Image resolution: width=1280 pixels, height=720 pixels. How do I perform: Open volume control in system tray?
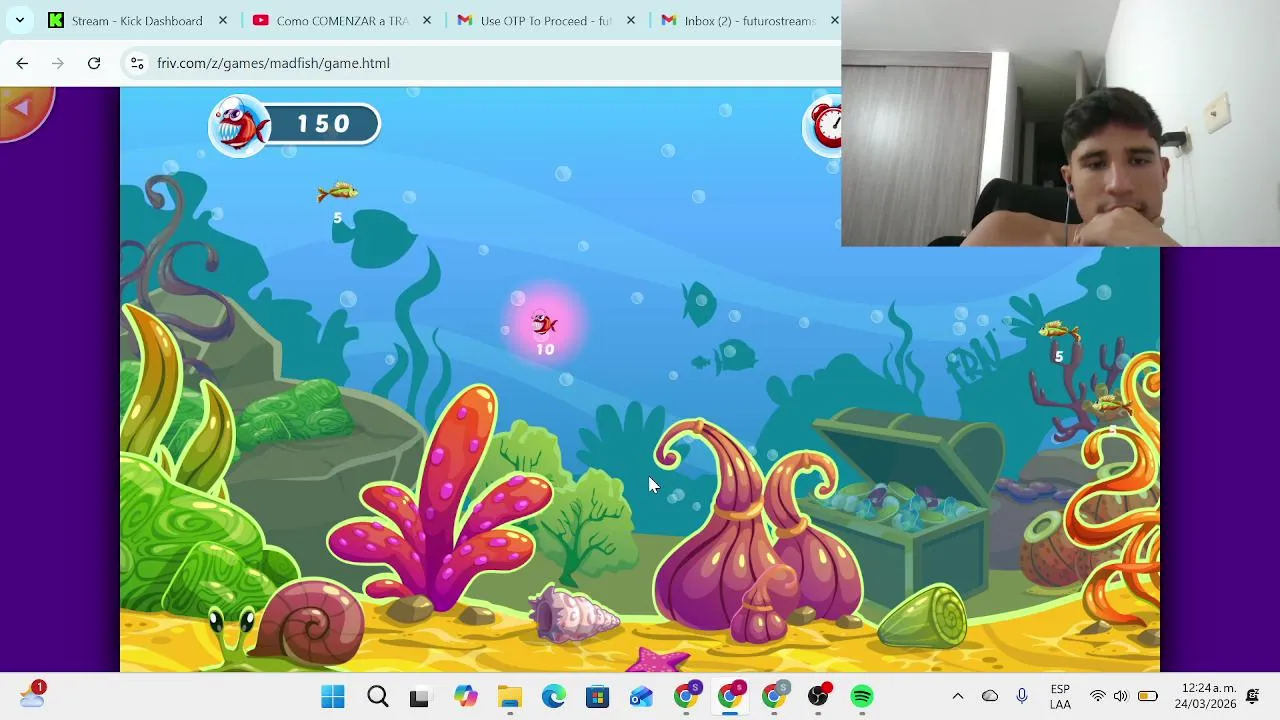tap(1121, 696)
